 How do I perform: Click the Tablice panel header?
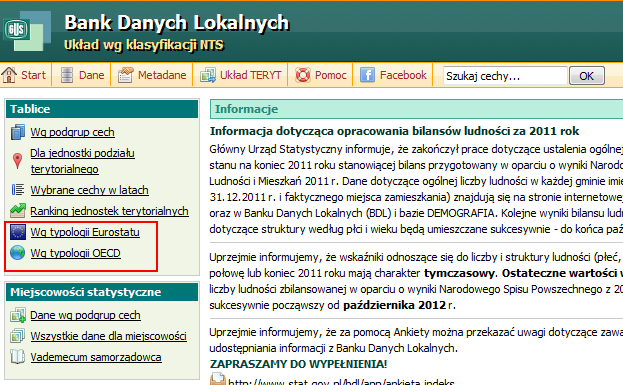click(102, 109)
